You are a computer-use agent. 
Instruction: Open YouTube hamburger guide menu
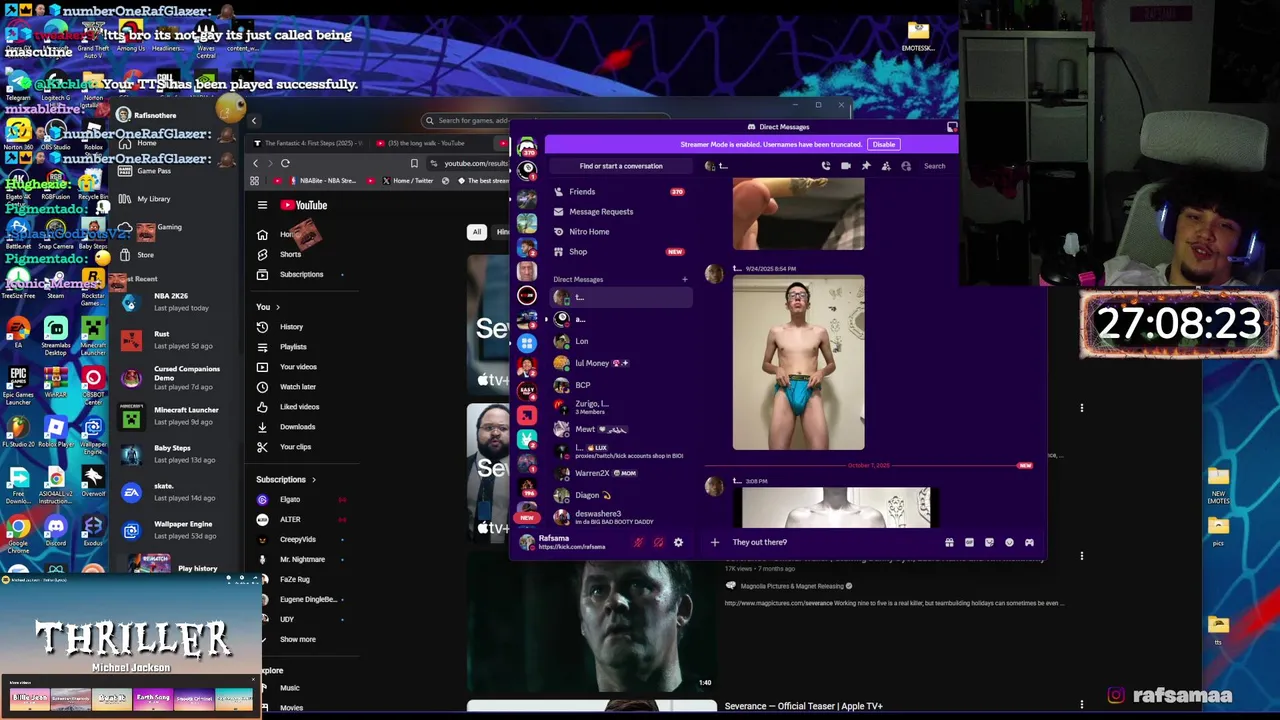coord(262,205)
